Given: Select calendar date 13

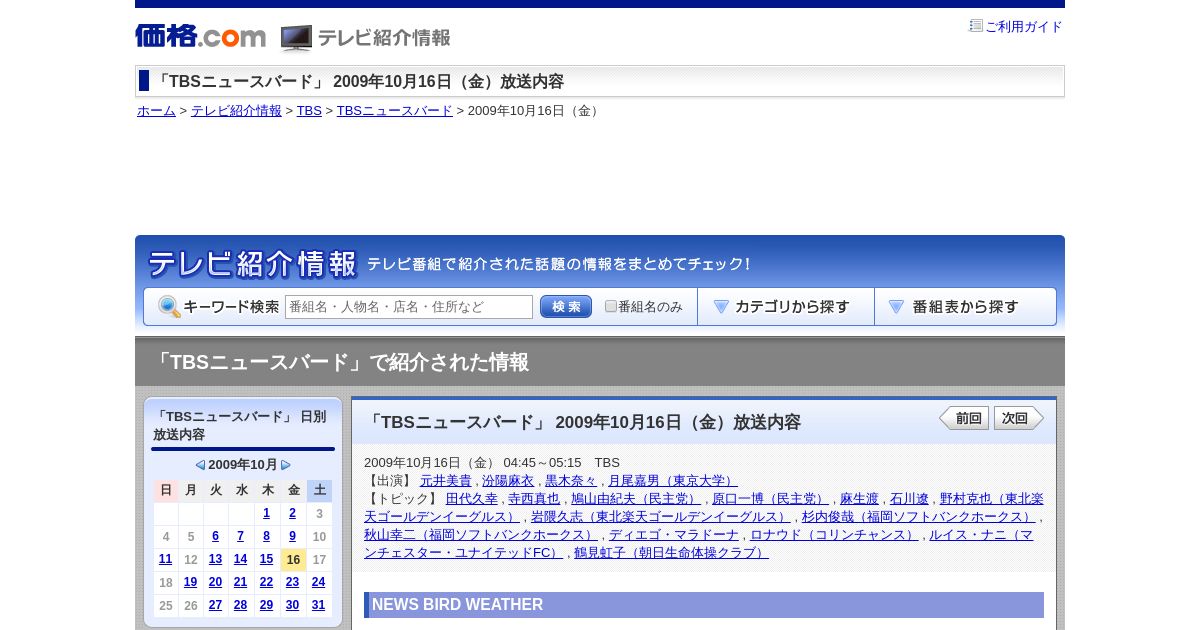Looking at the screenshot, I should (215, 560).
